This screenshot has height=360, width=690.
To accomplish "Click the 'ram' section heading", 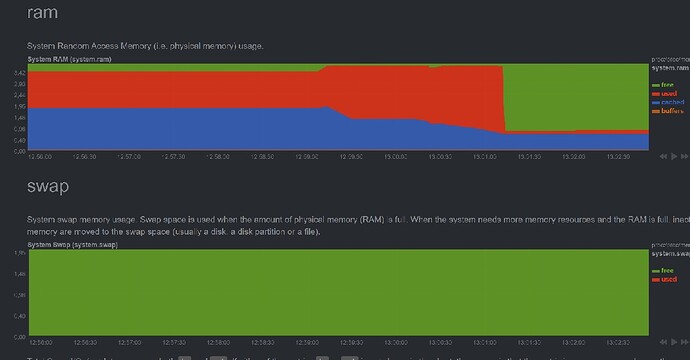I will (42, 12).
